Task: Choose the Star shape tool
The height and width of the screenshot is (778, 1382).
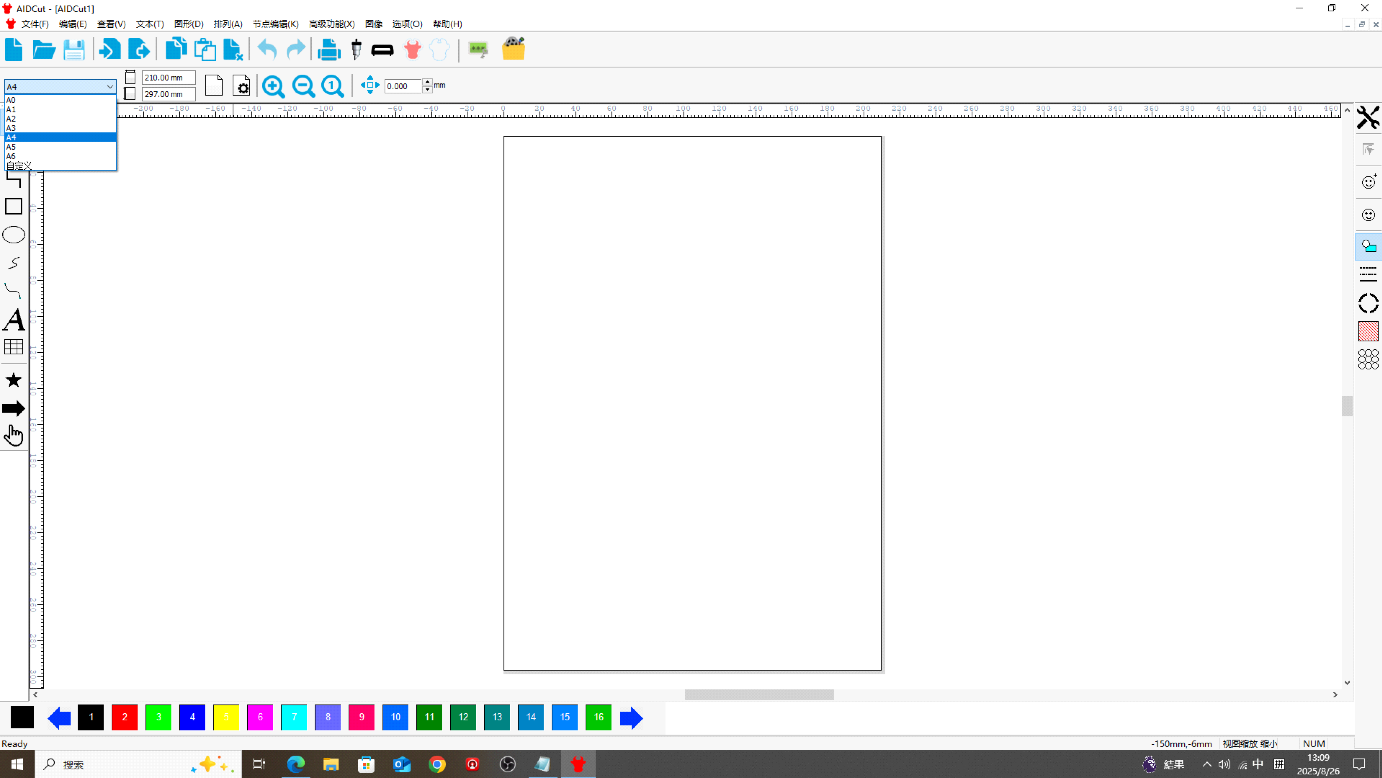Action: pyautogui.click(x=14, y=380)
